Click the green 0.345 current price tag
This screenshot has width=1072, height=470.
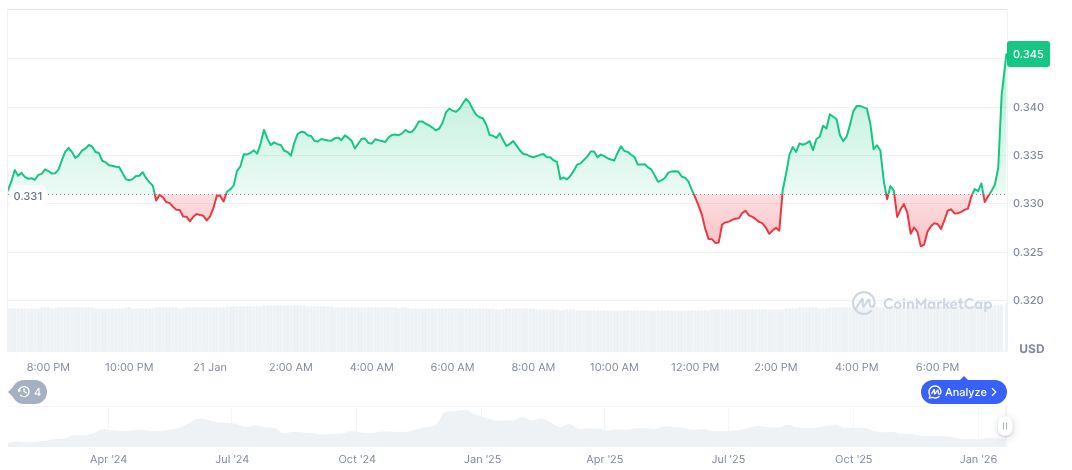click(1028, 54)
